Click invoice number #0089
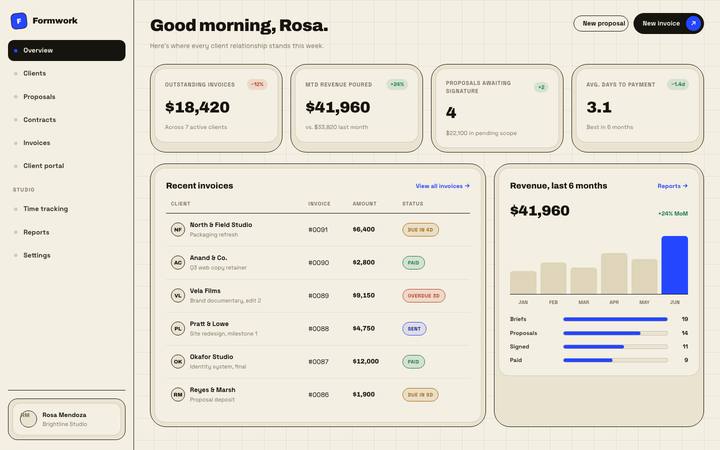720x450 pixels. [x=318, y=296]
